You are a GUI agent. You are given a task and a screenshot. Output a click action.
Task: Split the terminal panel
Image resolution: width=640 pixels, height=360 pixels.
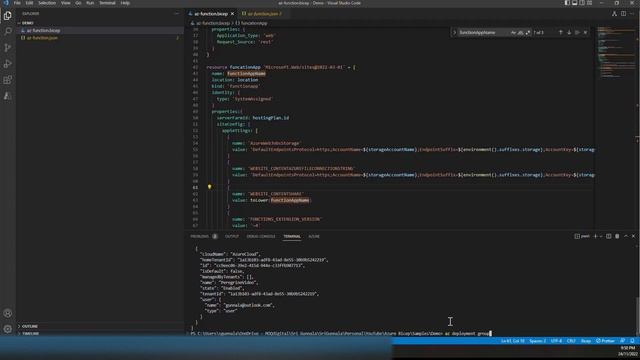coord(609,236)
